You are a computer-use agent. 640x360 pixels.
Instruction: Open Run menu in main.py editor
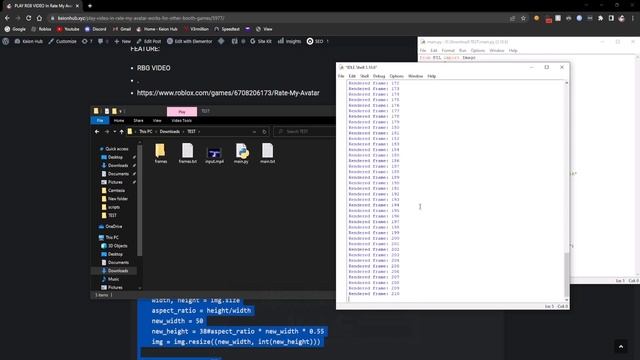462,51
